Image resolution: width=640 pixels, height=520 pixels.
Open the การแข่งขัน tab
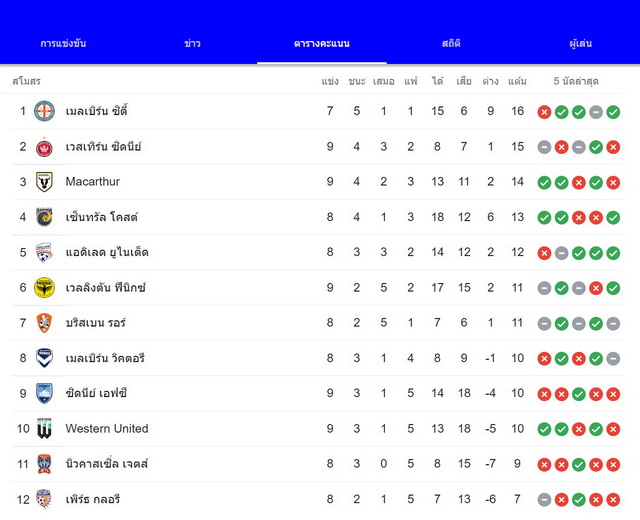[63, 43]
